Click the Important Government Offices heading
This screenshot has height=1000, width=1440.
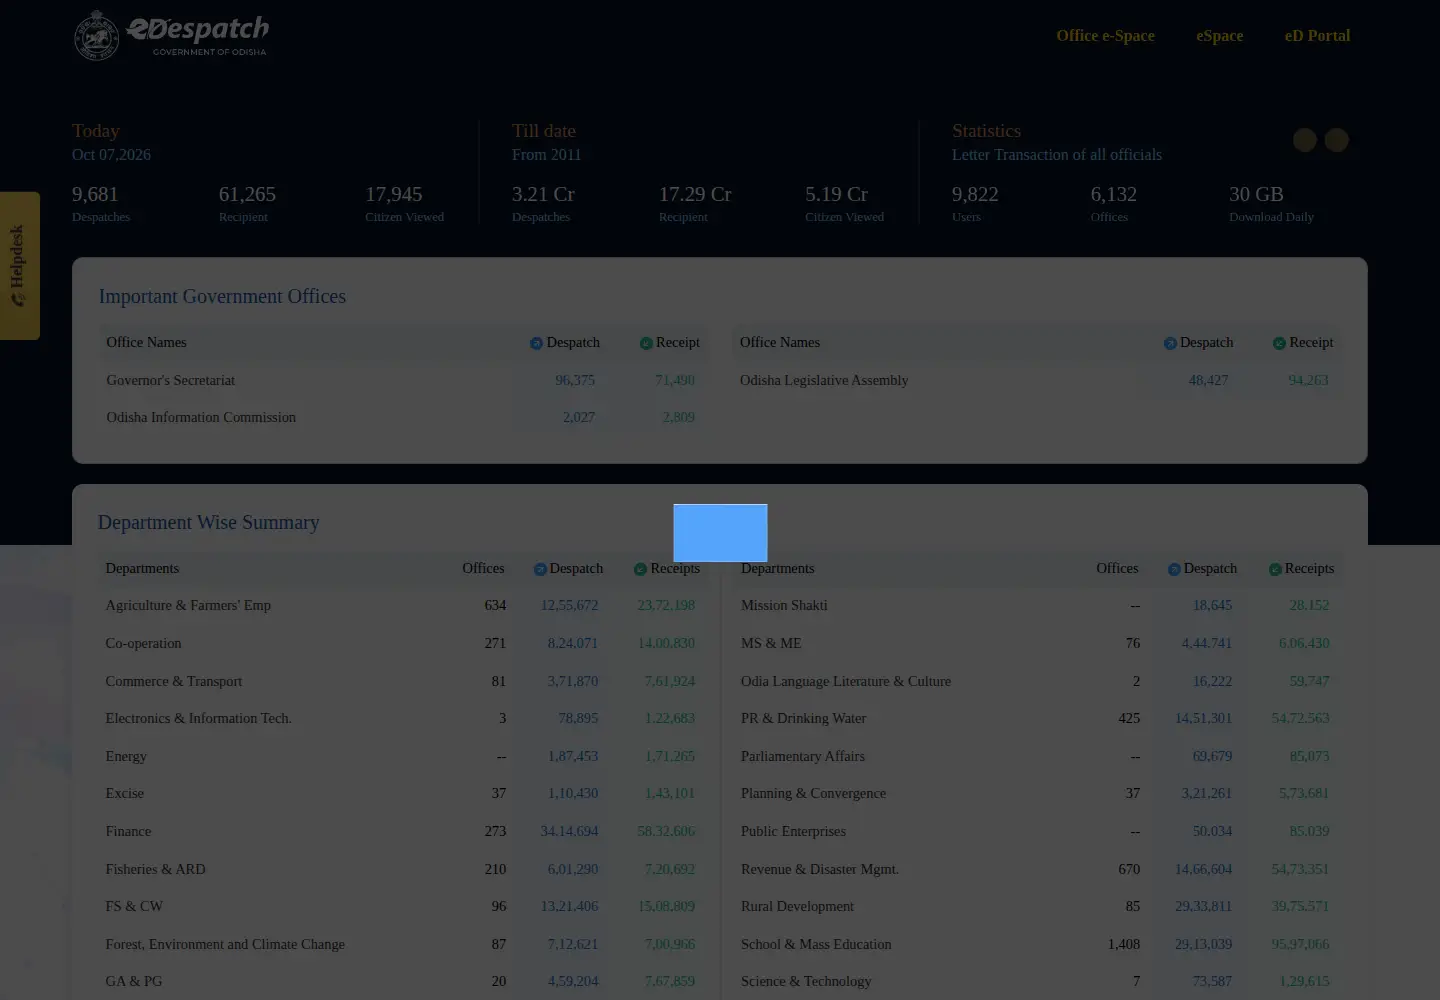click(222, 296)
